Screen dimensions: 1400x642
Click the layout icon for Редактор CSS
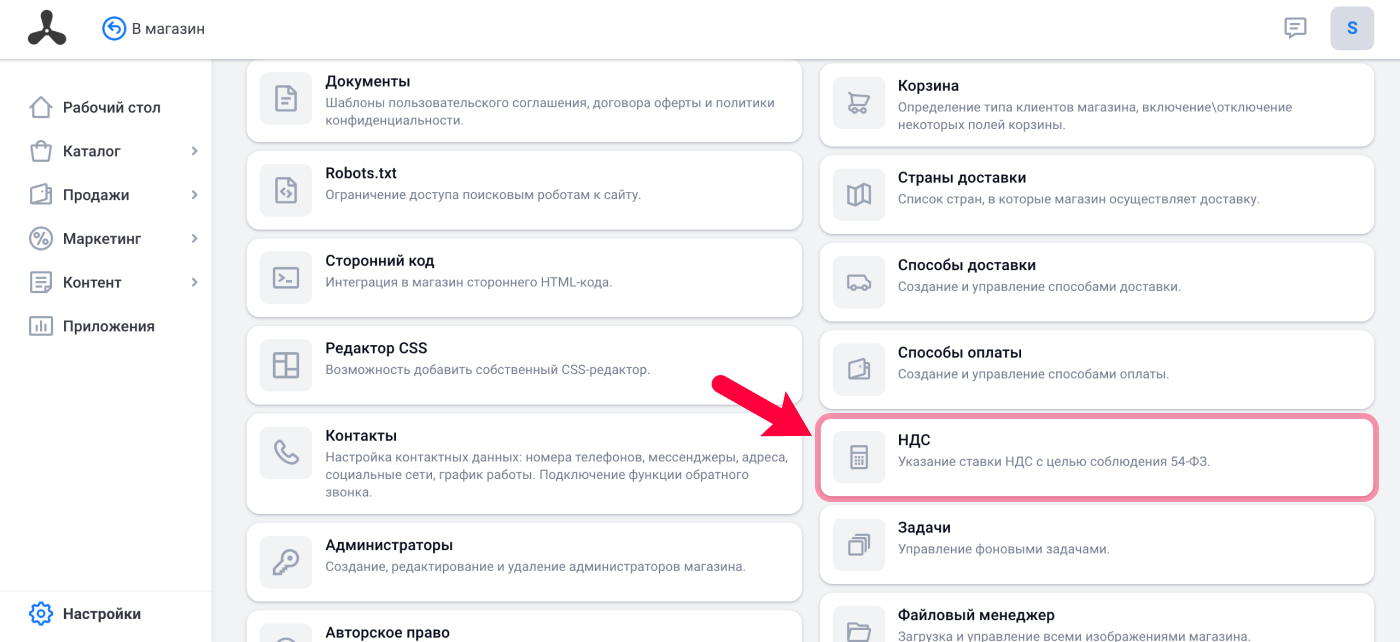[286, 365]
